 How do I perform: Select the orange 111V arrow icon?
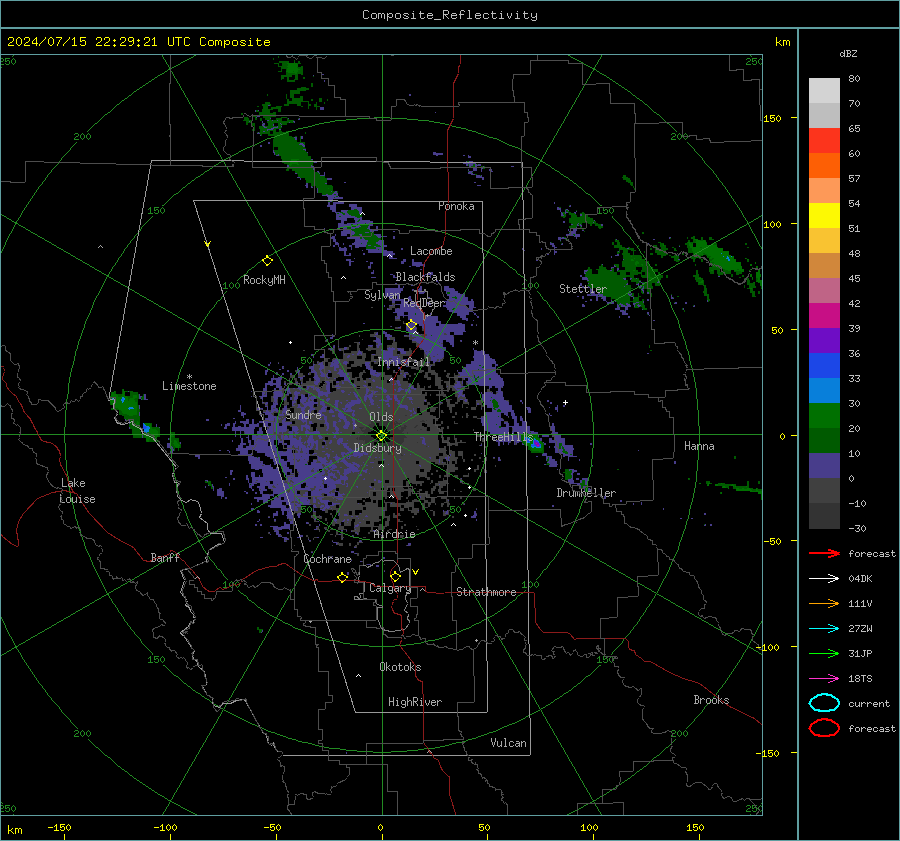(x=824, y=603)
